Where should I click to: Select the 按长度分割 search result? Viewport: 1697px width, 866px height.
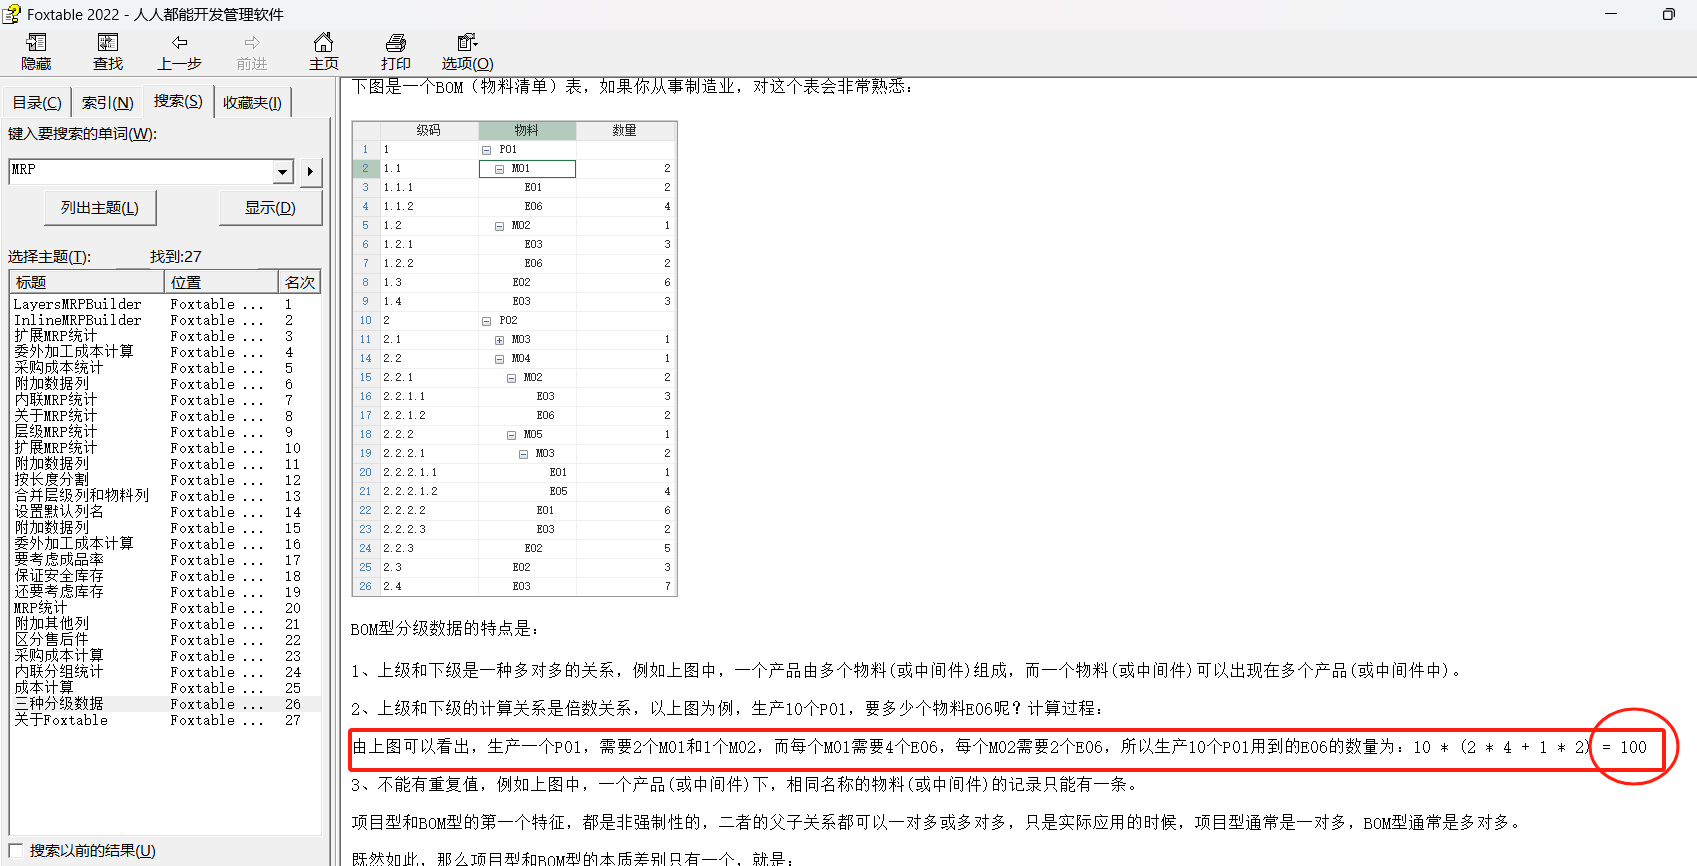point(51,480)
